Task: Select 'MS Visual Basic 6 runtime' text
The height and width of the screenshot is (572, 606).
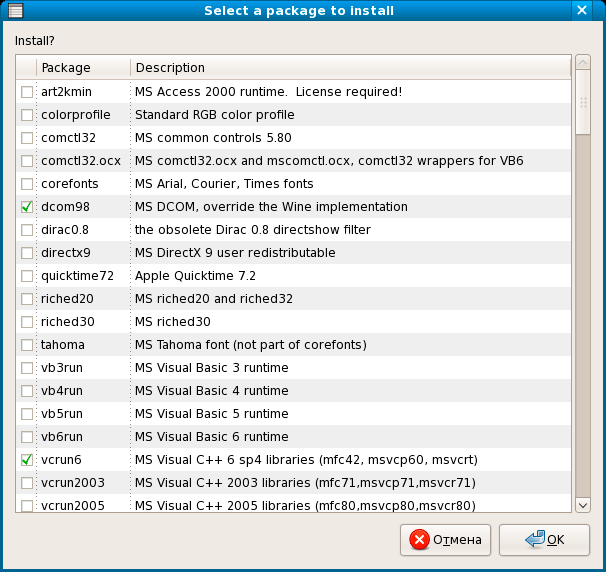Action: click(211, 437)
